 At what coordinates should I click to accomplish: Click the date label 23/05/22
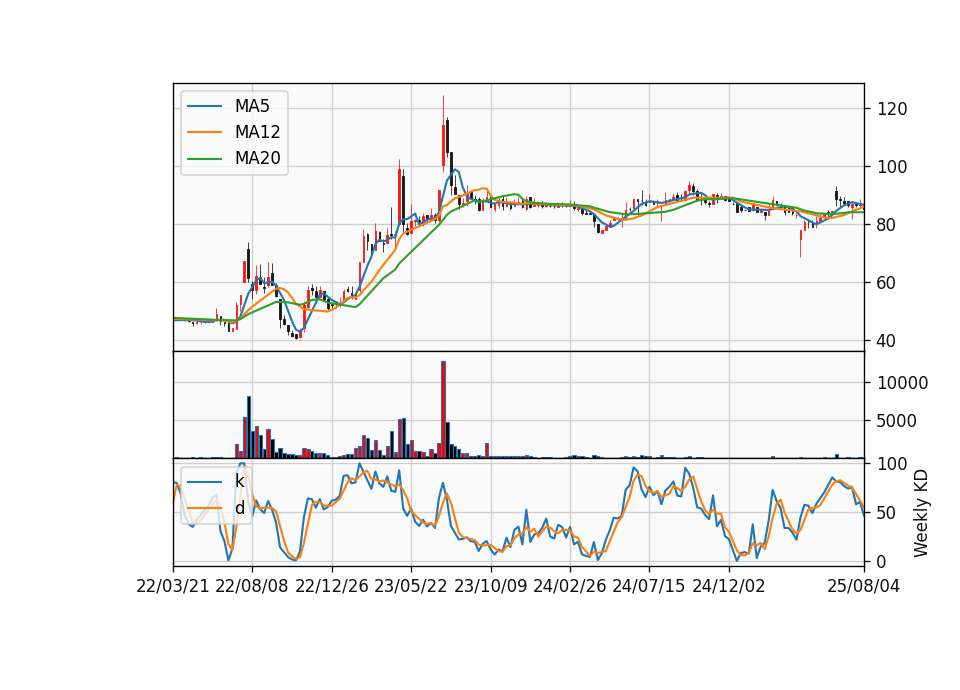pos(411,587)
